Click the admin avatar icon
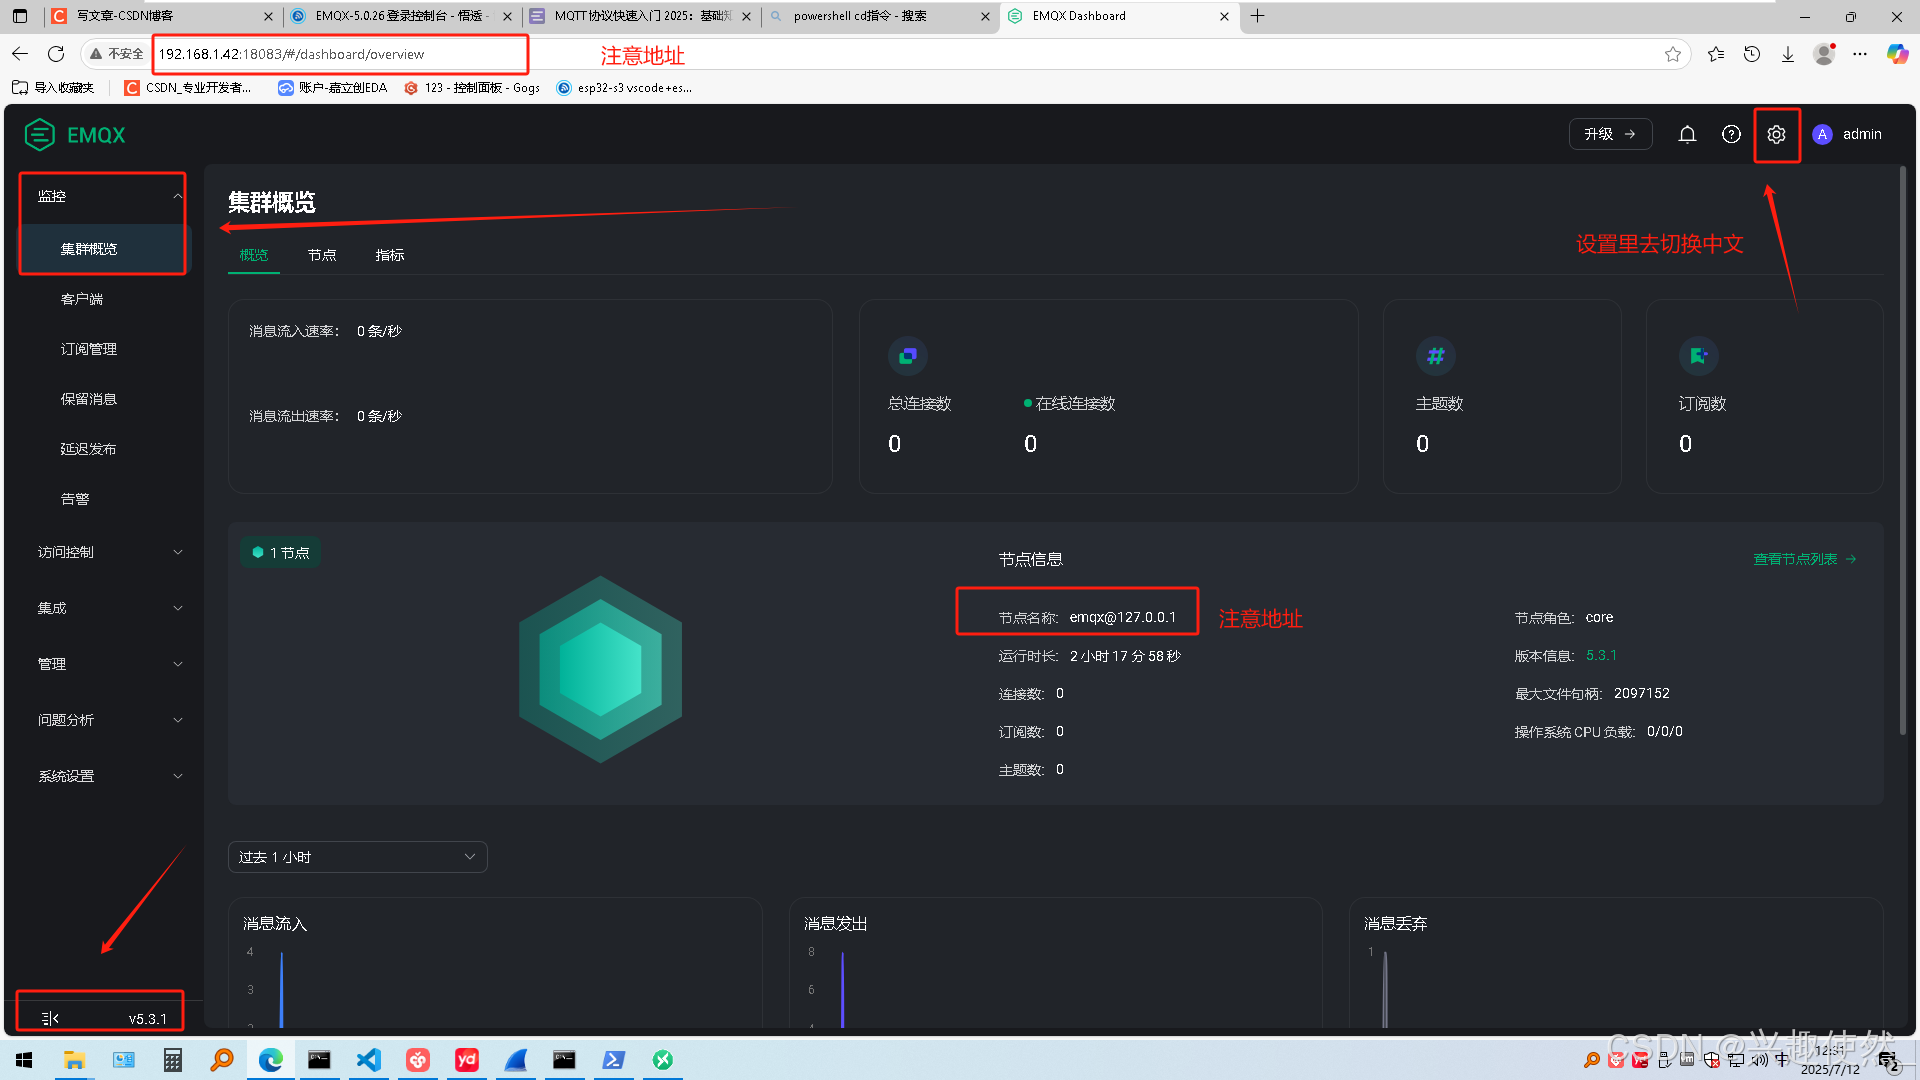This screenshot has height=1080, width=1920. [x=1822, y=134]
